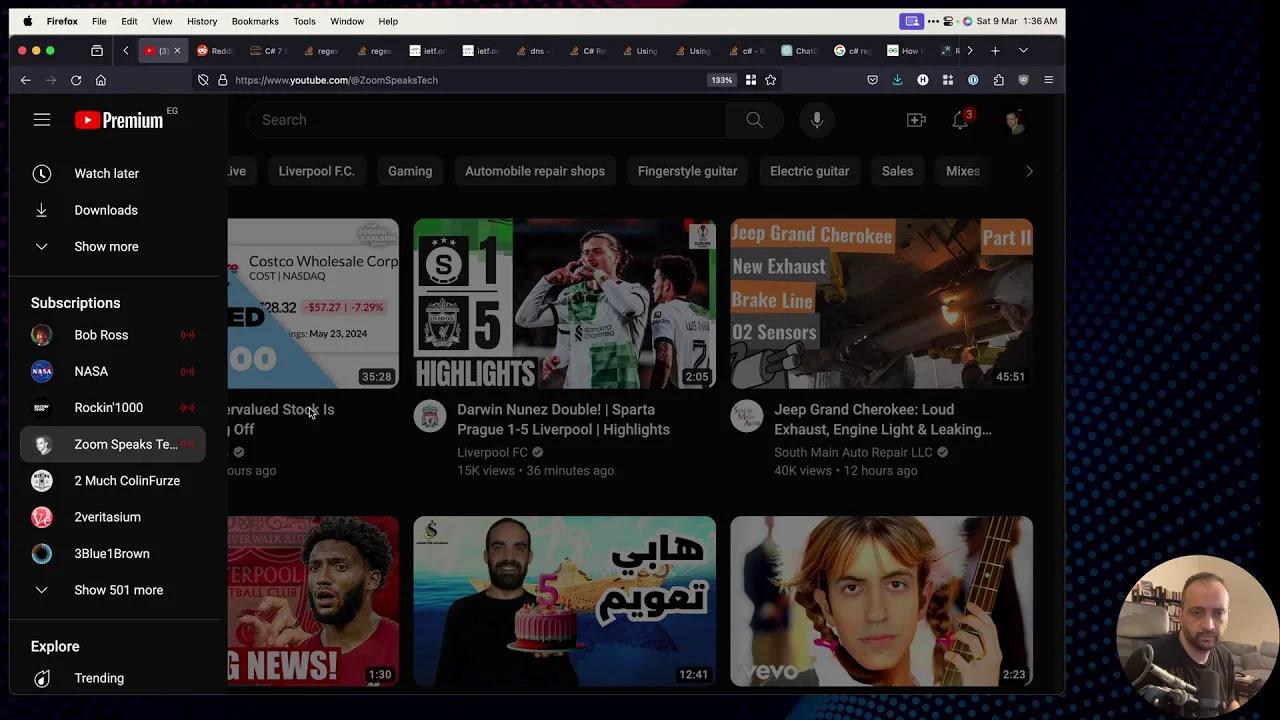The height and width of the screenshot is (720, 1280).
Task: Open the Watch later playlist
Action: [x=106, y=174]
